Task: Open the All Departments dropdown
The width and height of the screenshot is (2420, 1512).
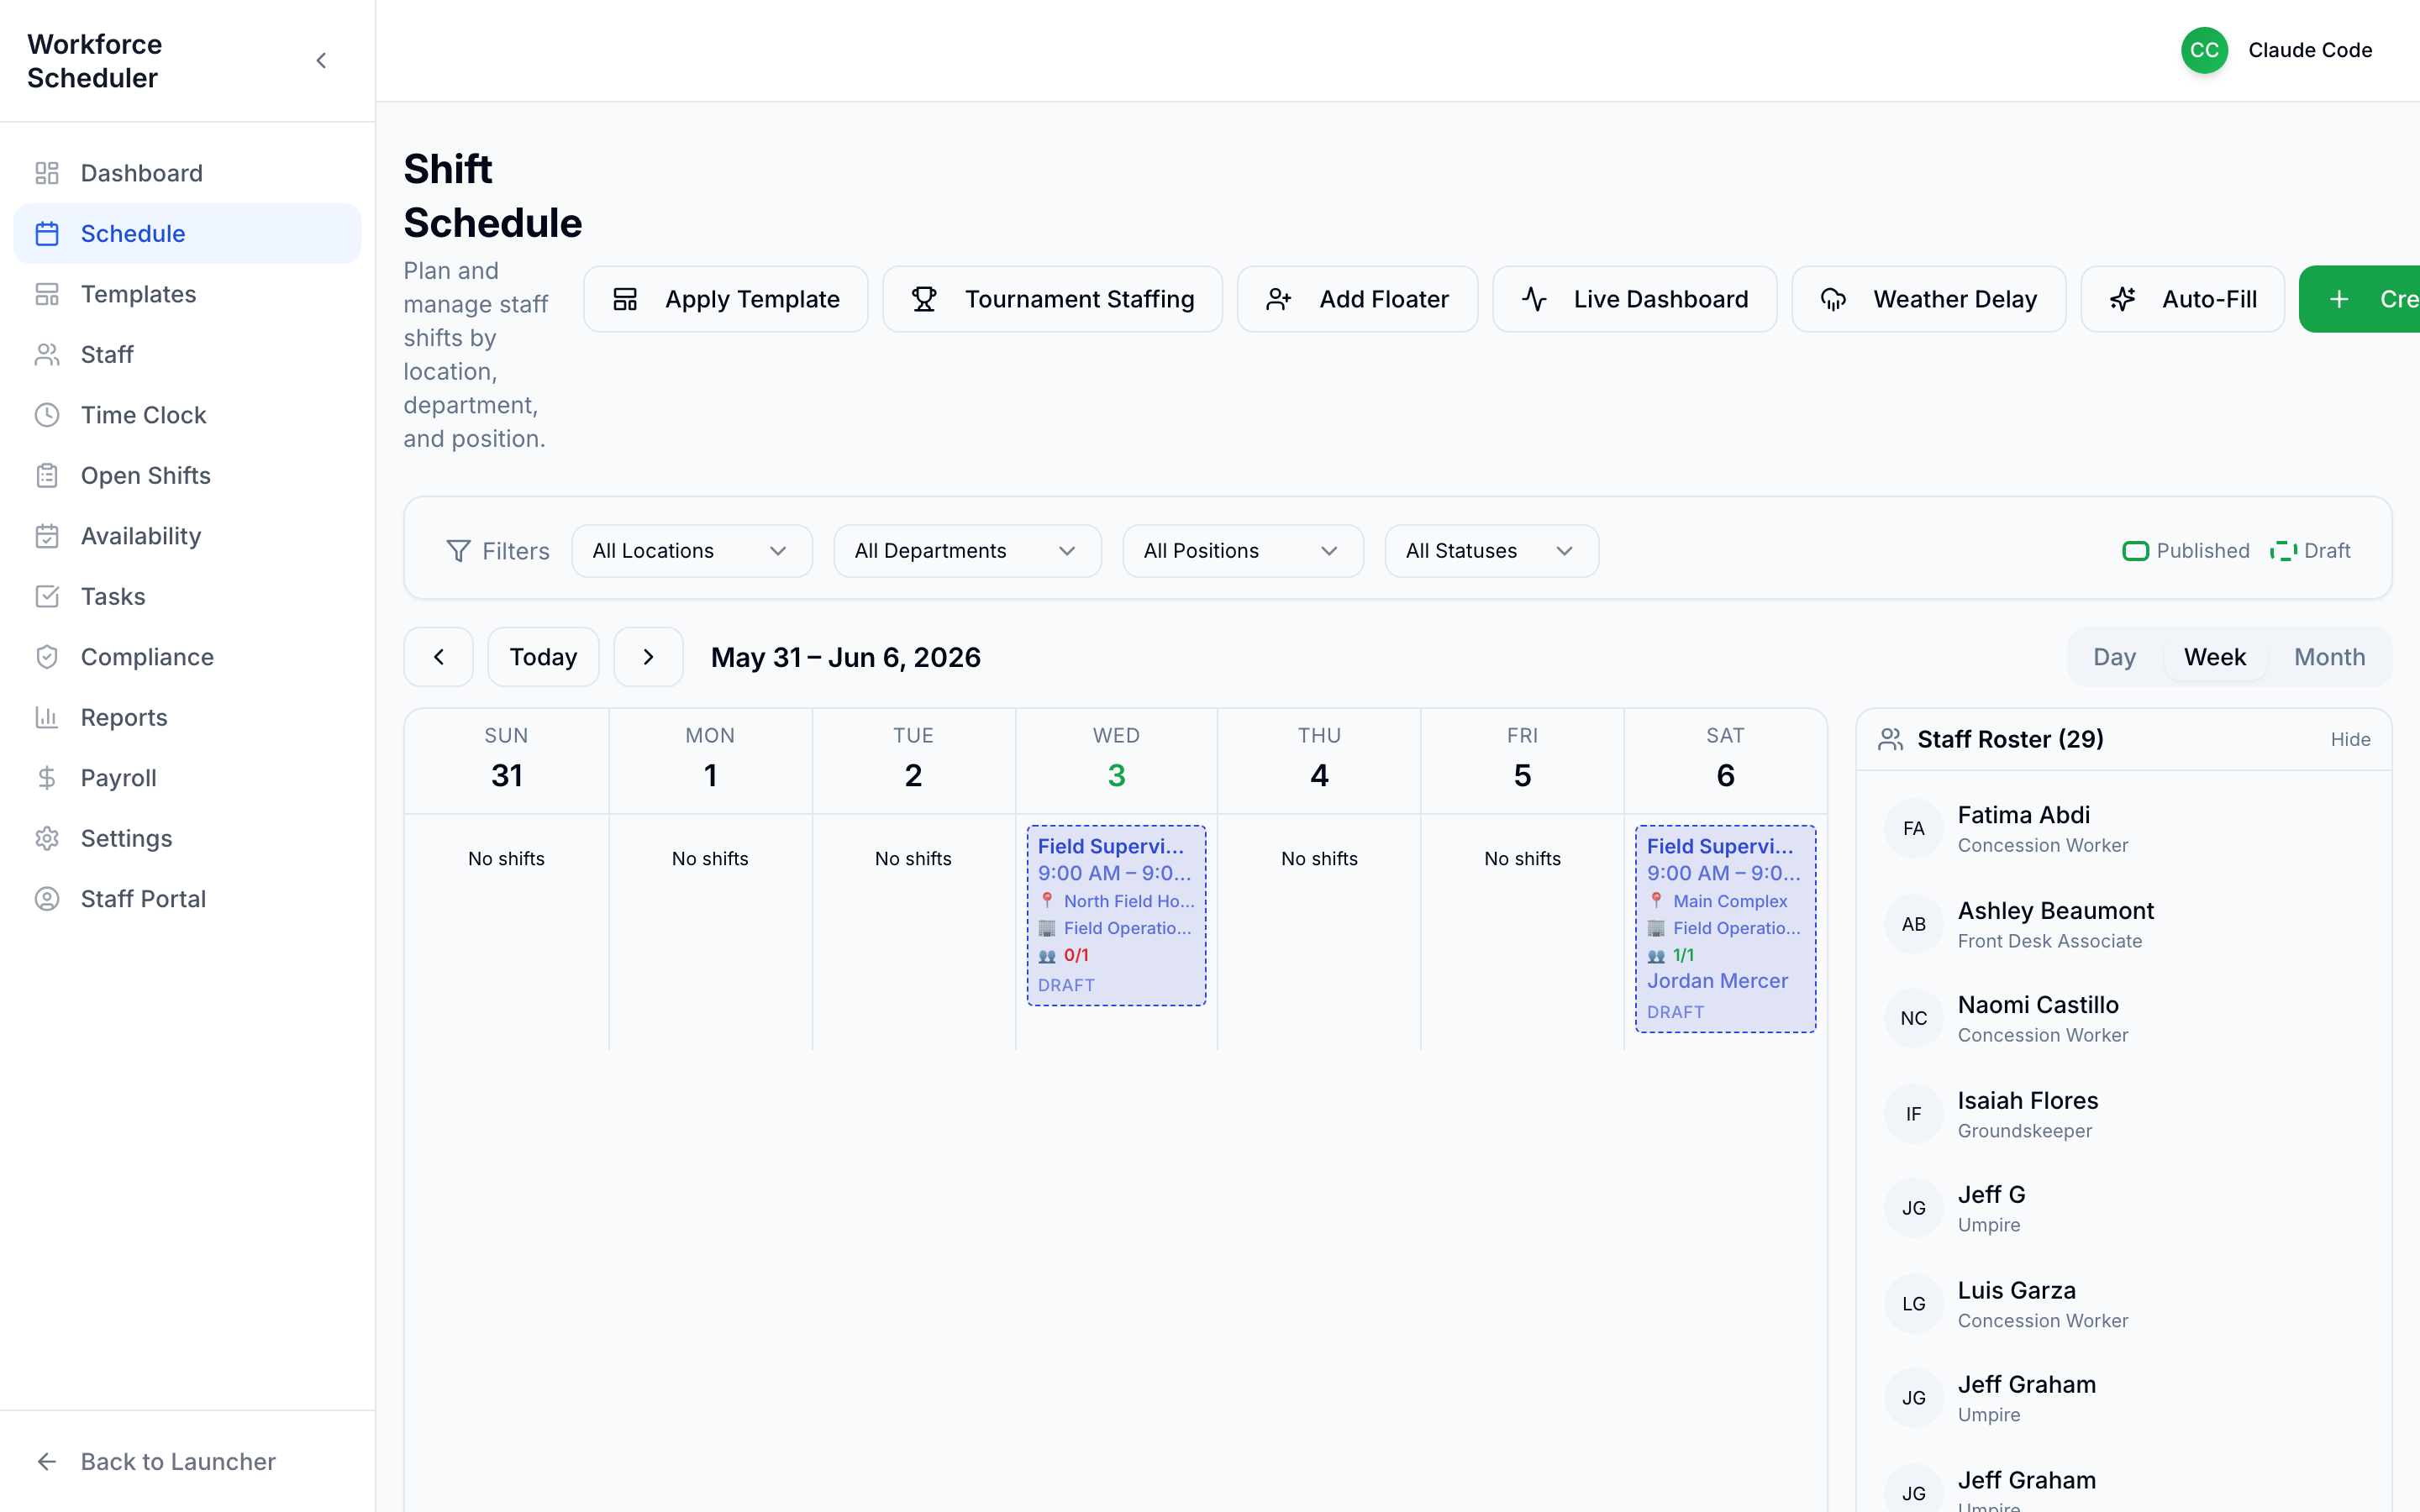Action: pos(967,551)
